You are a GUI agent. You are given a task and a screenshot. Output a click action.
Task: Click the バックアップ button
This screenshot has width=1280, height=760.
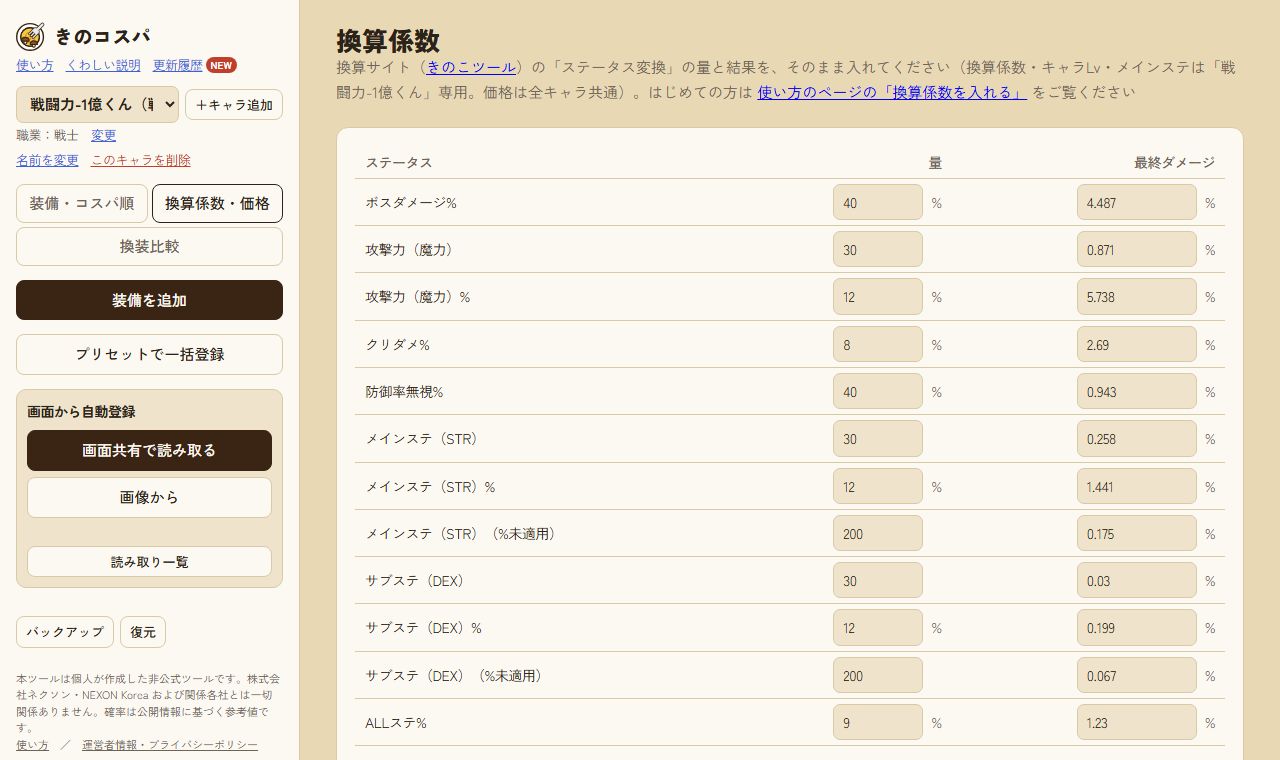(65, 632)
